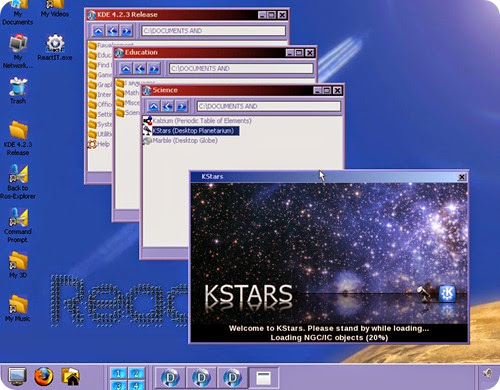
Task: Select KStars (Desktop Planetarium) entry
Action: tap(191, 131)
